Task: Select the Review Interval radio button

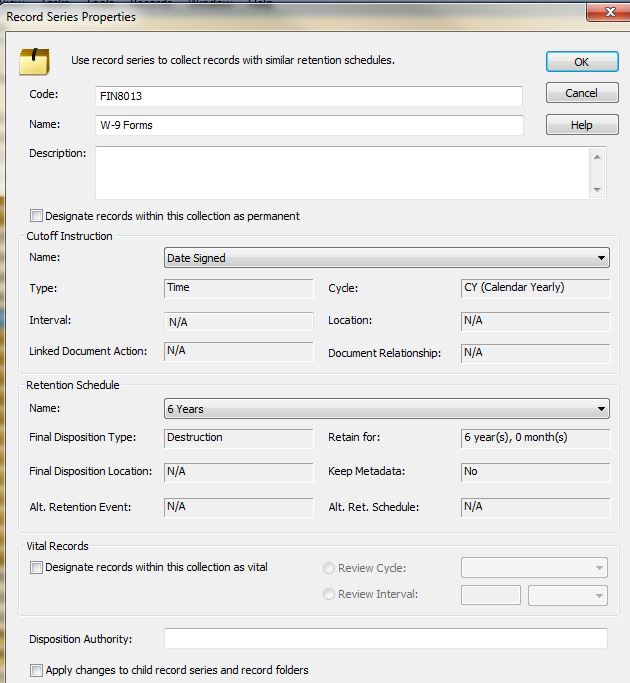Action: [329, 595]
